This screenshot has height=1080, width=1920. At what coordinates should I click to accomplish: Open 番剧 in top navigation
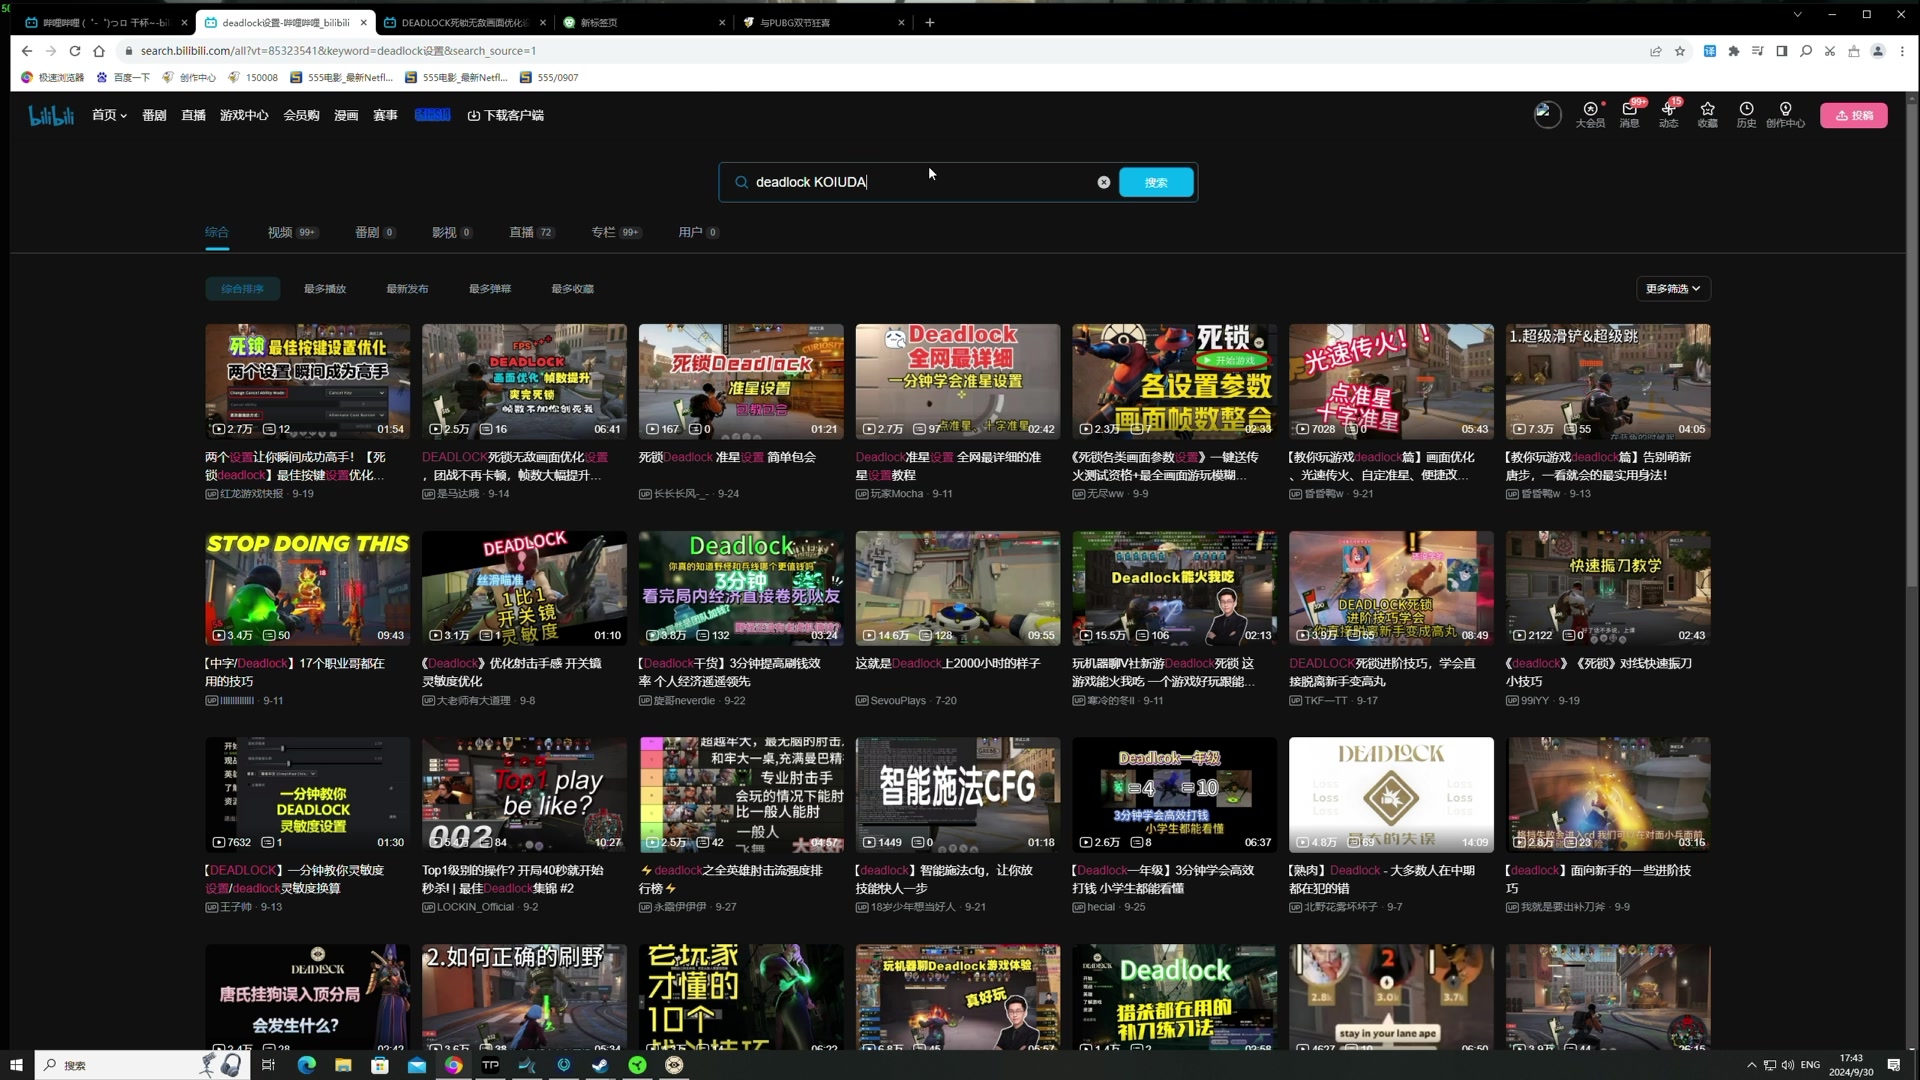point(154,115)
